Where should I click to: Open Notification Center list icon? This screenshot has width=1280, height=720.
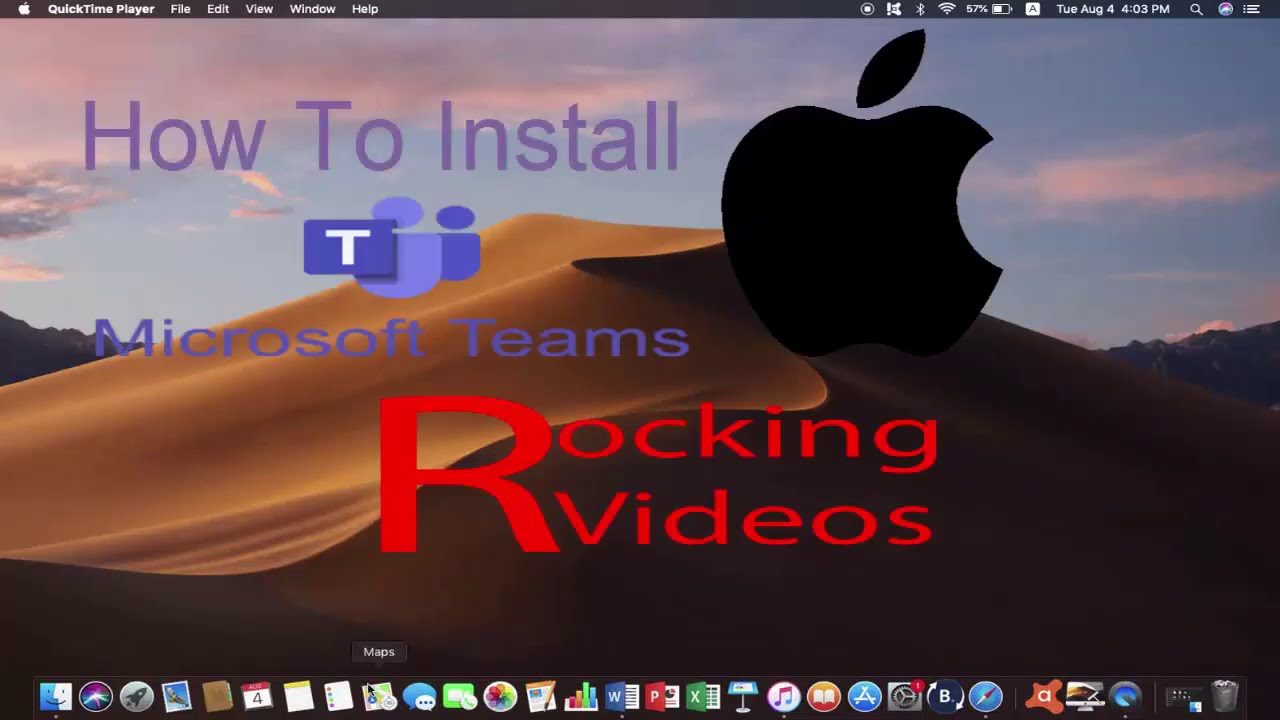pyautogui.click(x=1252, y=9)
